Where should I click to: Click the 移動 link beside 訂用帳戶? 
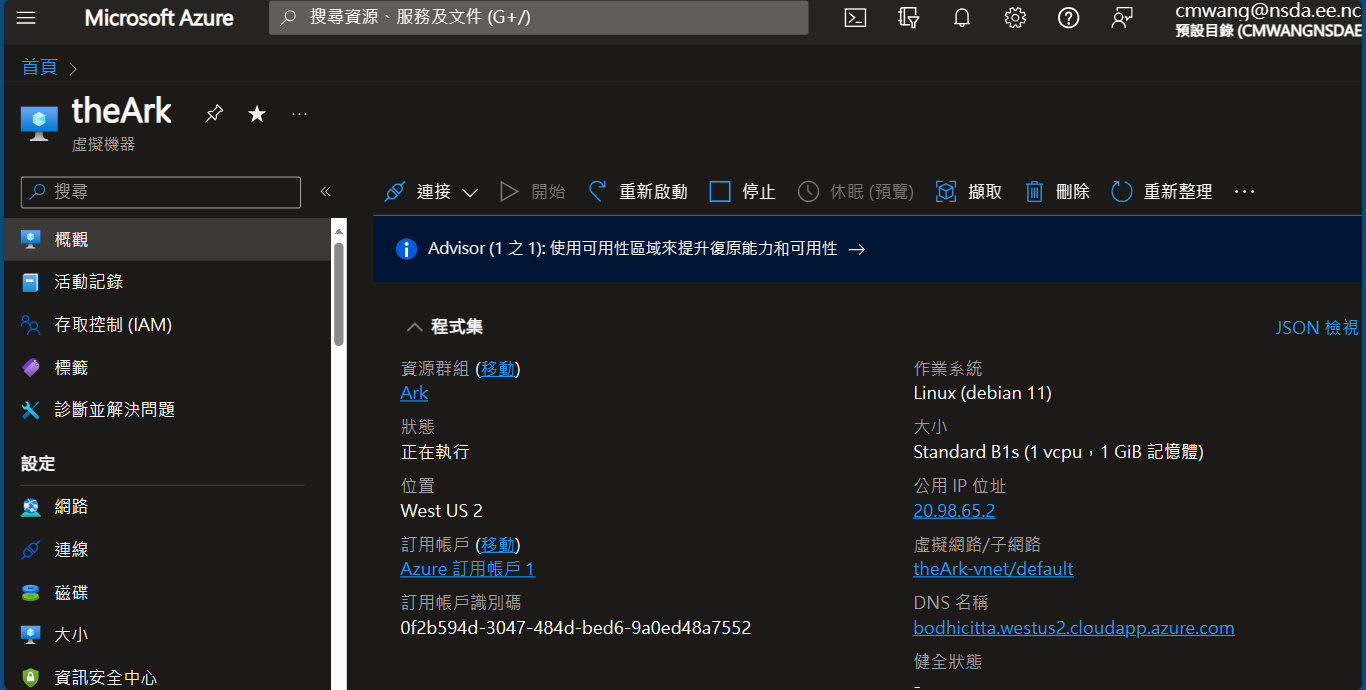point(498,545)
